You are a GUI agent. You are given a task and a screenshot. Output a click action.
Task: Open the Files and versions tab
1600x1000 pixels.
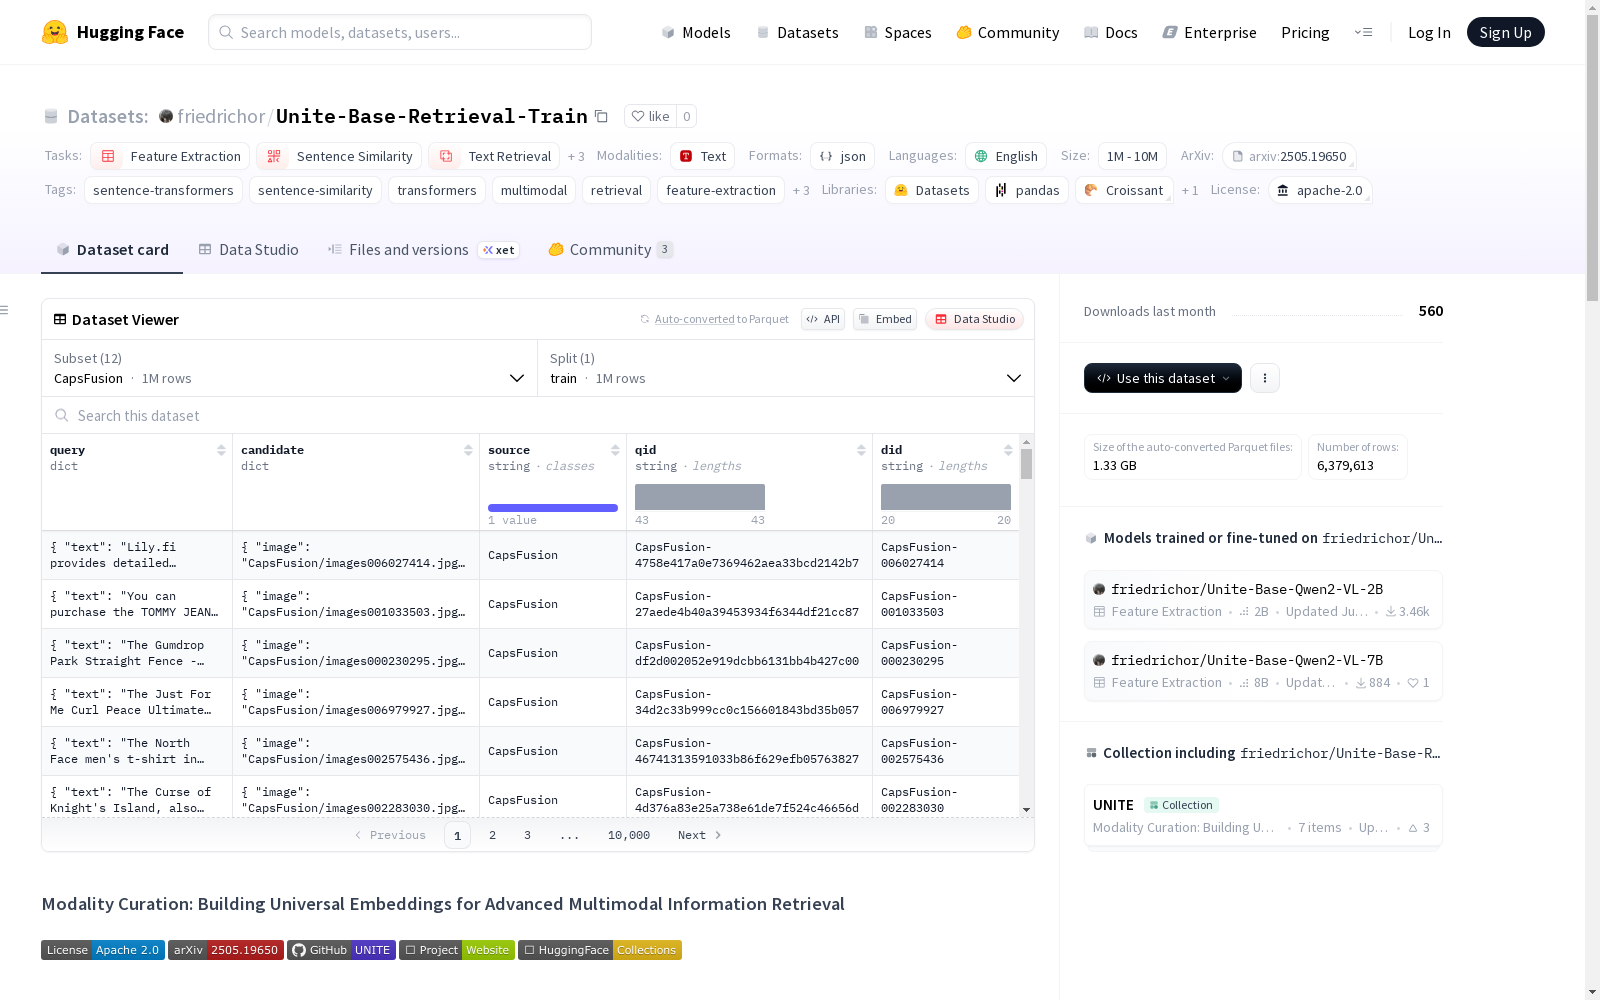click(423, 250)
